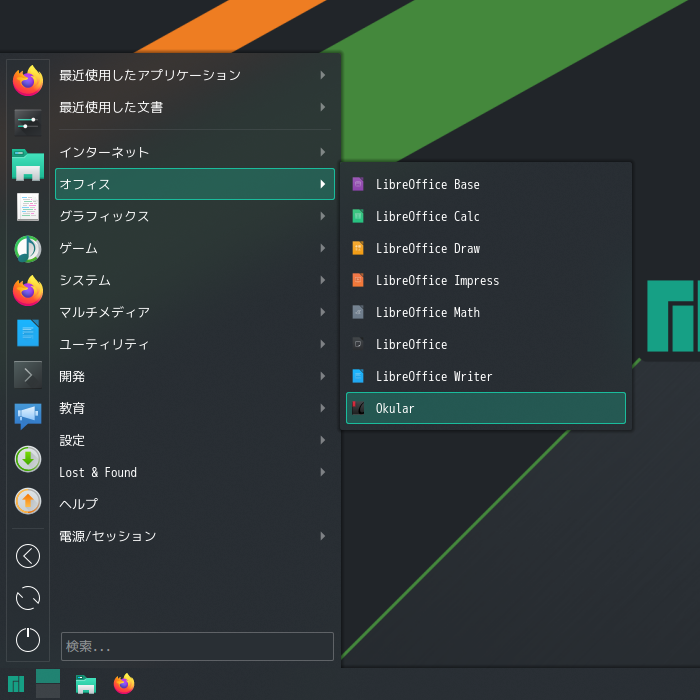The height and width of the screenshot is (700, 700).
Task: Open the 教育 category
Action: pos(195,408)
